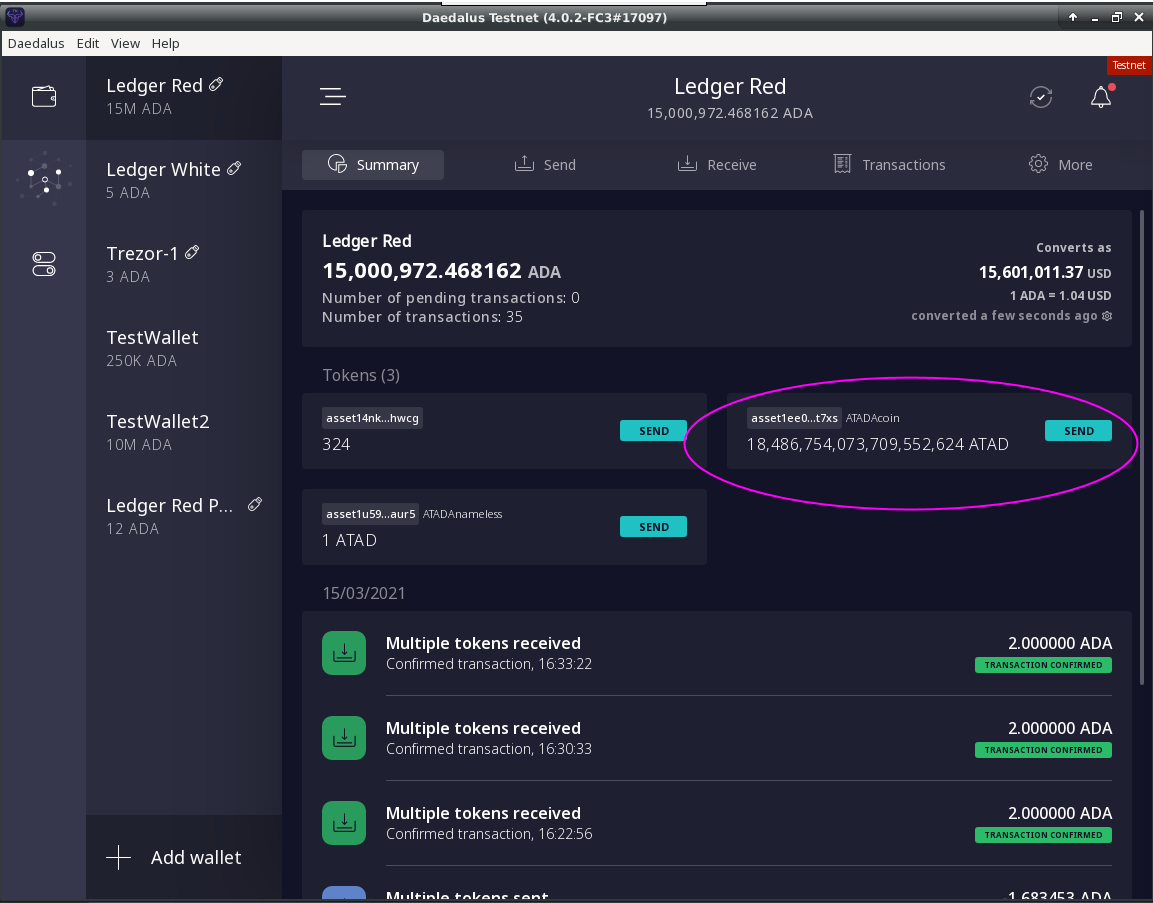
Task: Click the ATADAcoin token name label
Action: tap(872, 418)
